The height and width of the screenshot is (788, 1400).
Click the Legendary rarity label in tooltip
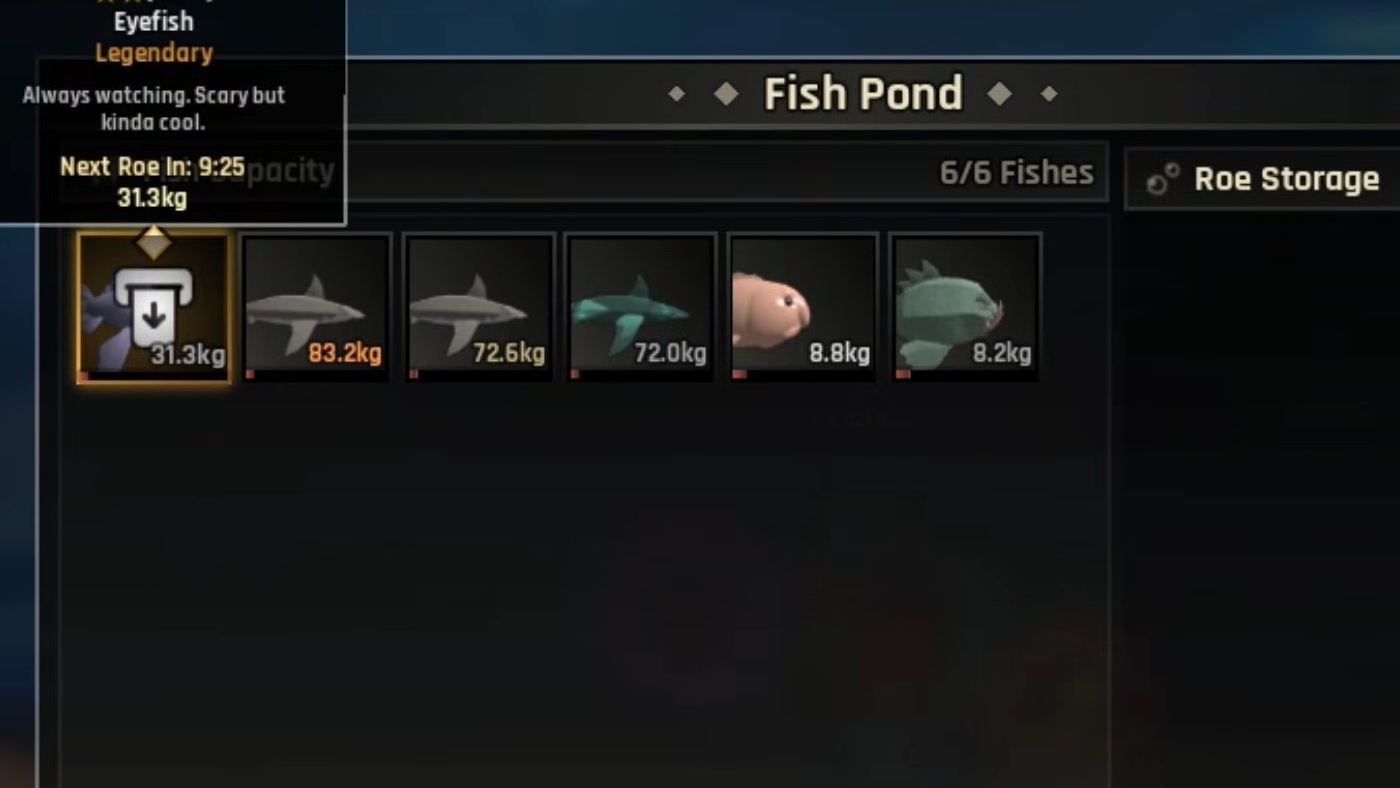(x=154, y=53)
